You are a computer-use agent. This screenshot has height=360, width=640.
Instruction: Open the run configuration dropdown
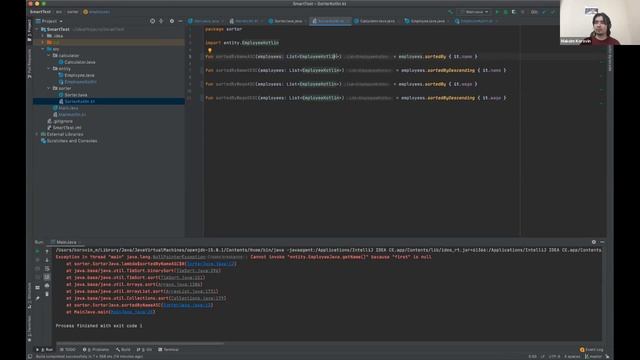click(x=474, y=12)
